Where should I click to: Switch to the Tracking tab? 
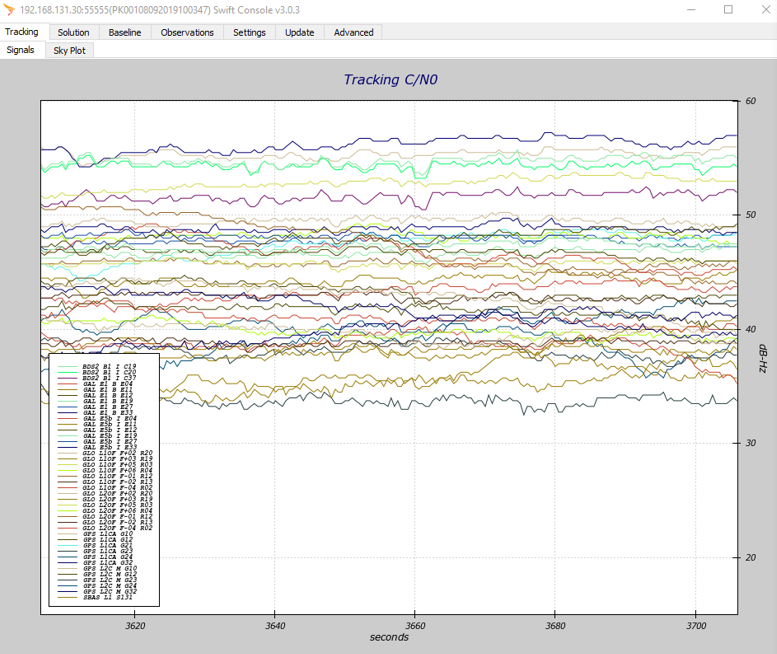coord(21,32)
